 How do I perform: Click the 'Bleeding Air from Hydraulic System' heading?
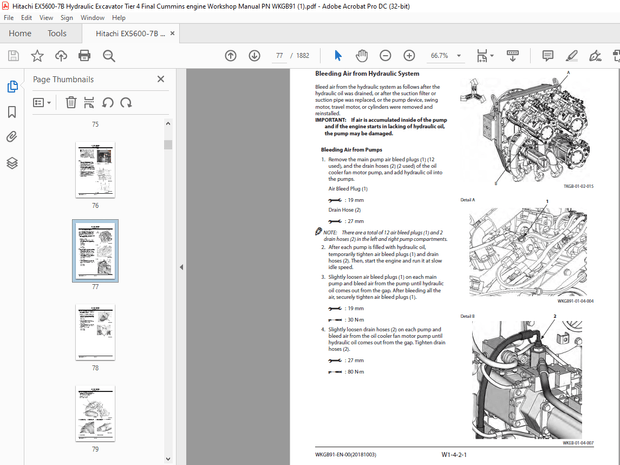pos(367,74)
